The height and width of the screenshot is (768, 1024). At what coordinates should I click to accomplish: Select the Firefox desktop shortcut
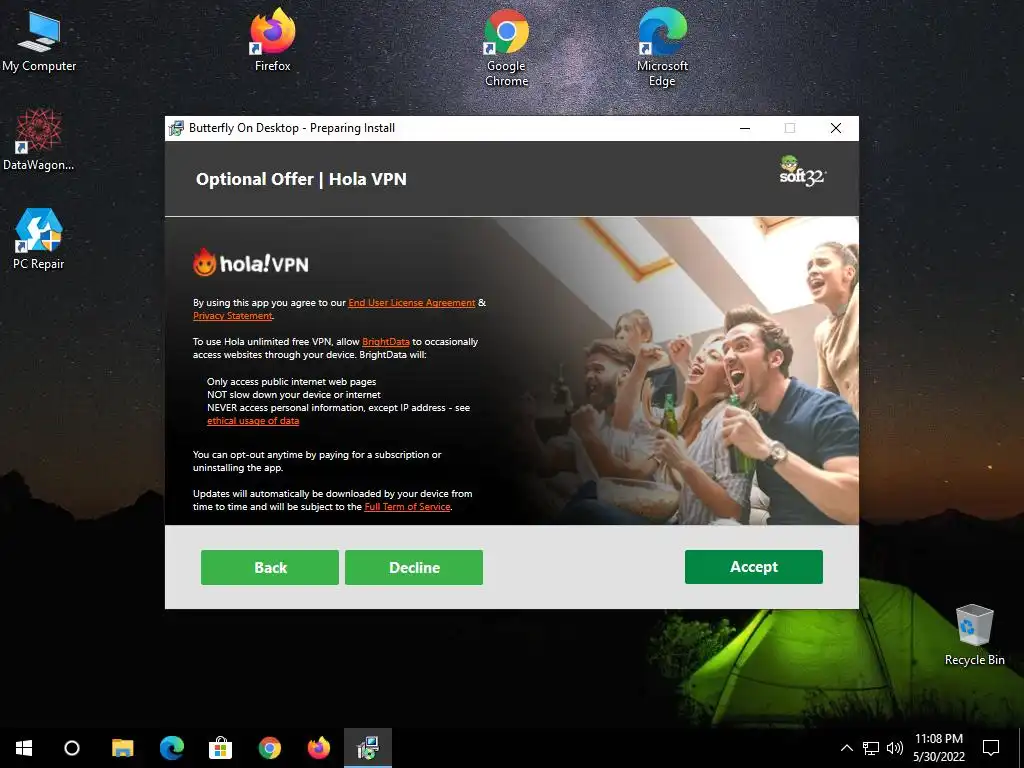[x=272, y=40]
